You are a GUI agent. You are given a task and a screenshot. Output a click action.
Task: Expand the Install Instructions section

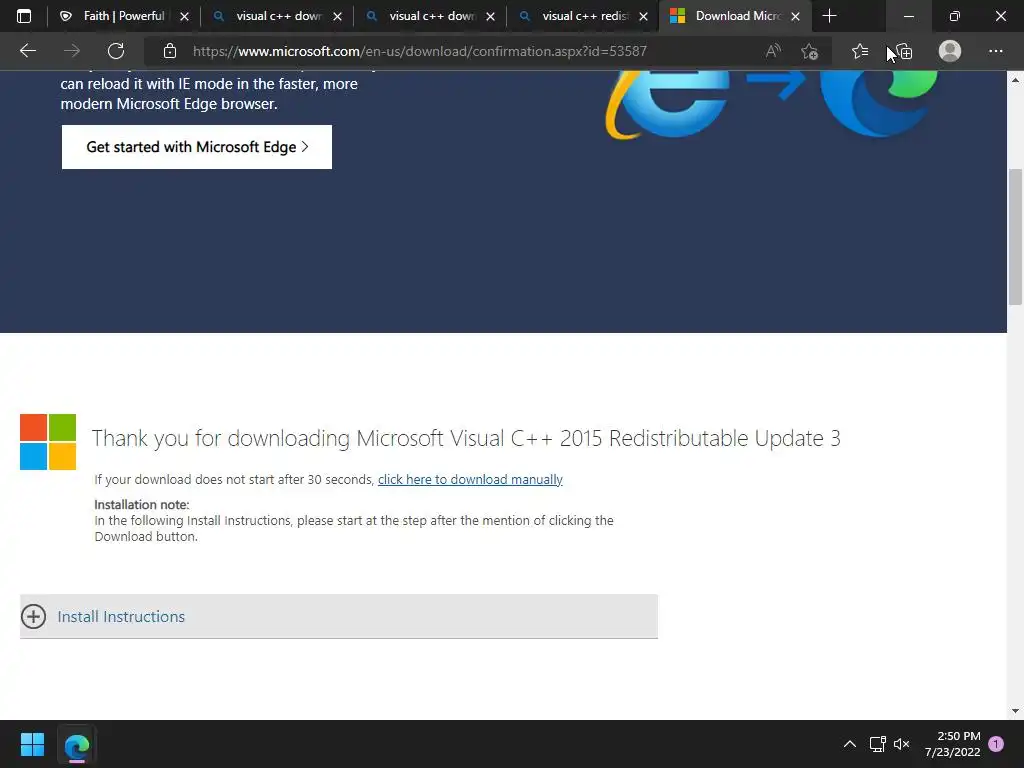[338, 616]
